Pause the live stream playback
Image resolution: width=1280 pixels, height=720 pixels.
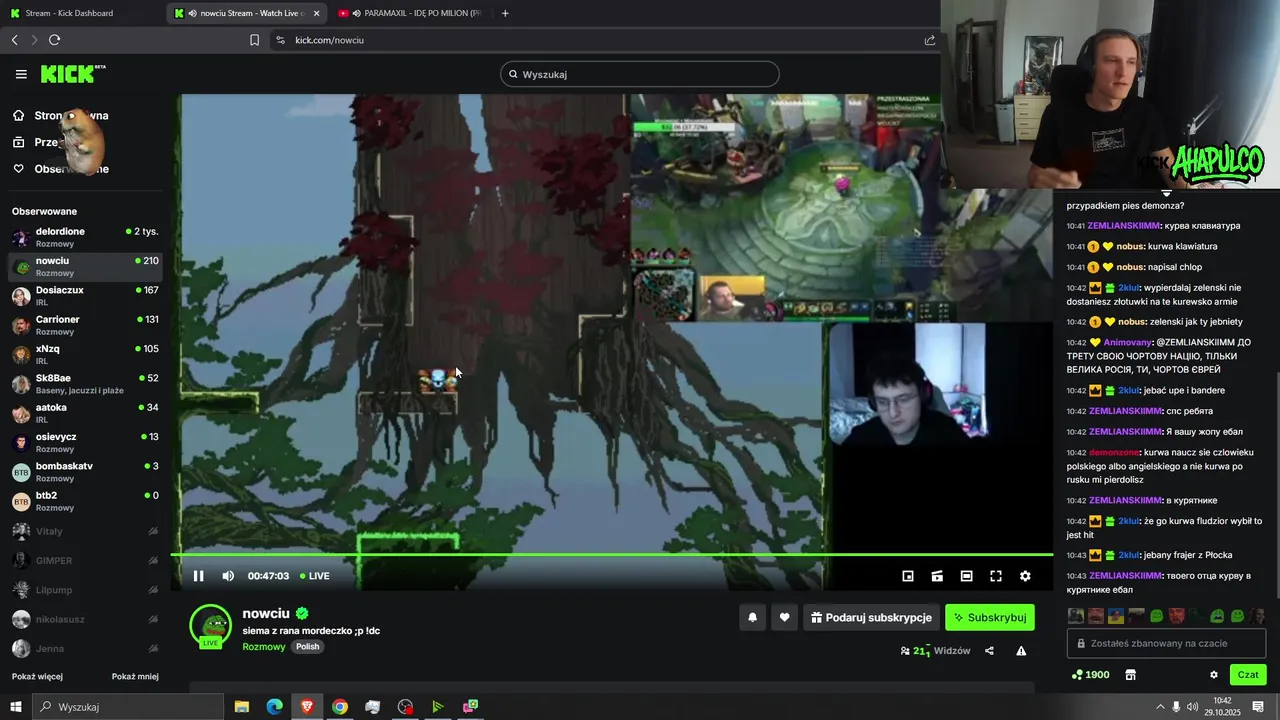click(x=198, y=576)
